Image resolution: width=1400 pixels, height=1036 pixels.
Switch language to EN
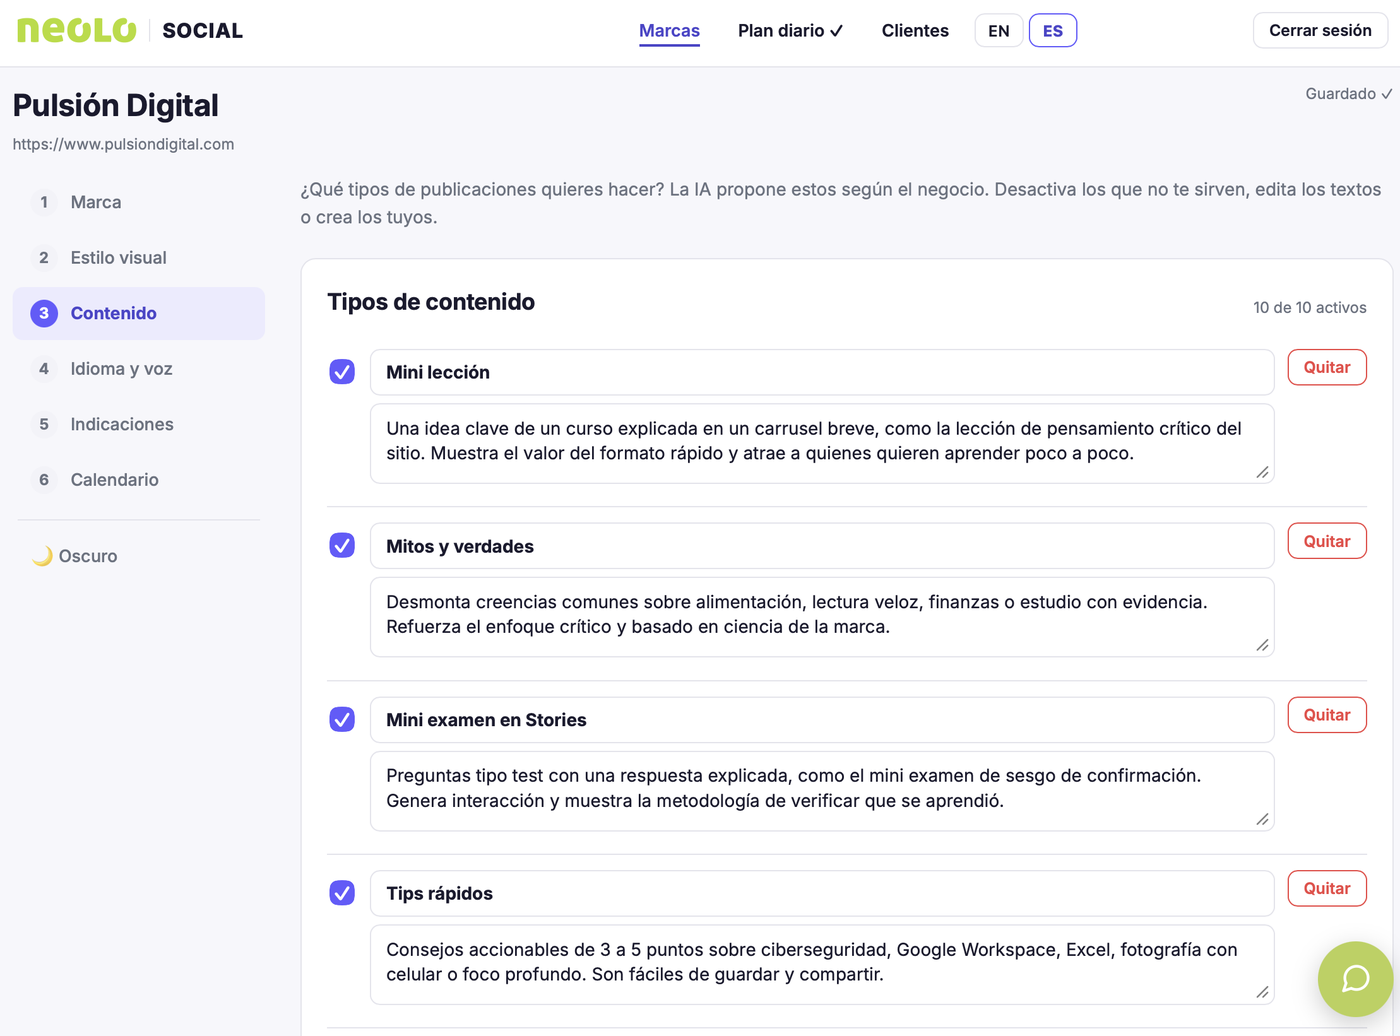click(999, 31)
